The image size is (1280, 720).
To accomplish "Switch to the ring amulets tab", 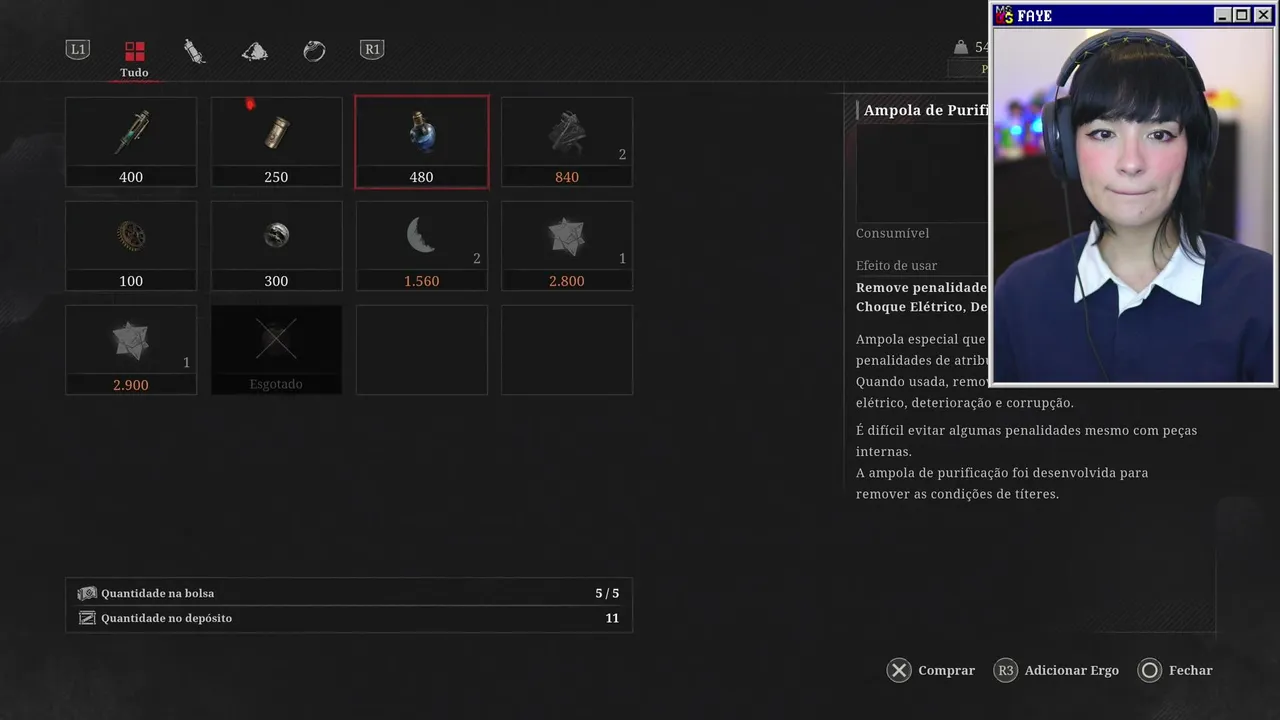I will click(314, 51).
